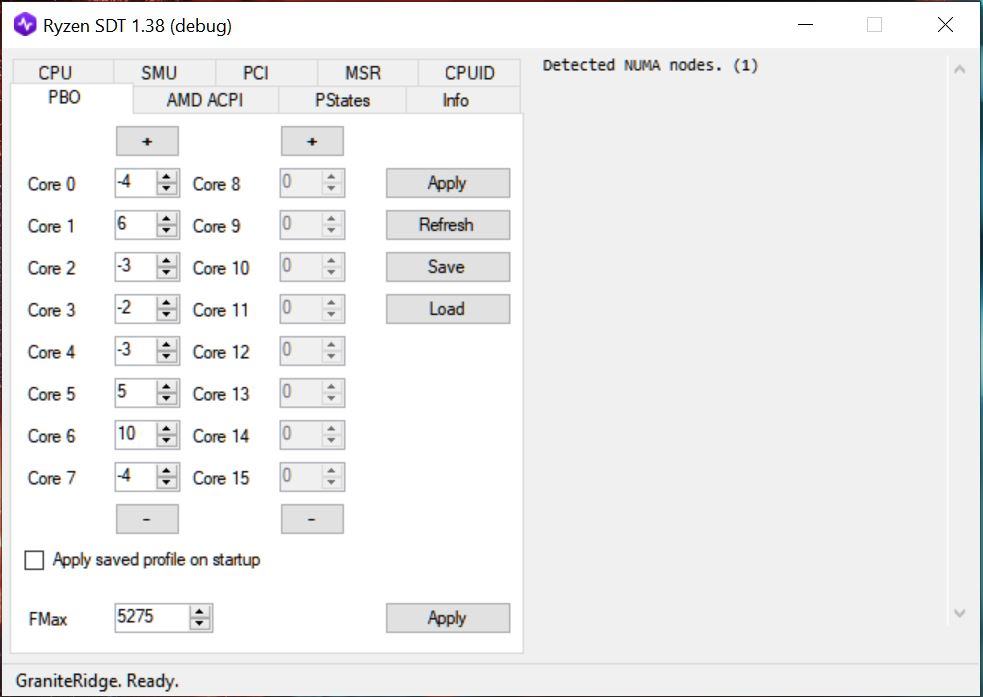Open the CPUID tab

470,73
